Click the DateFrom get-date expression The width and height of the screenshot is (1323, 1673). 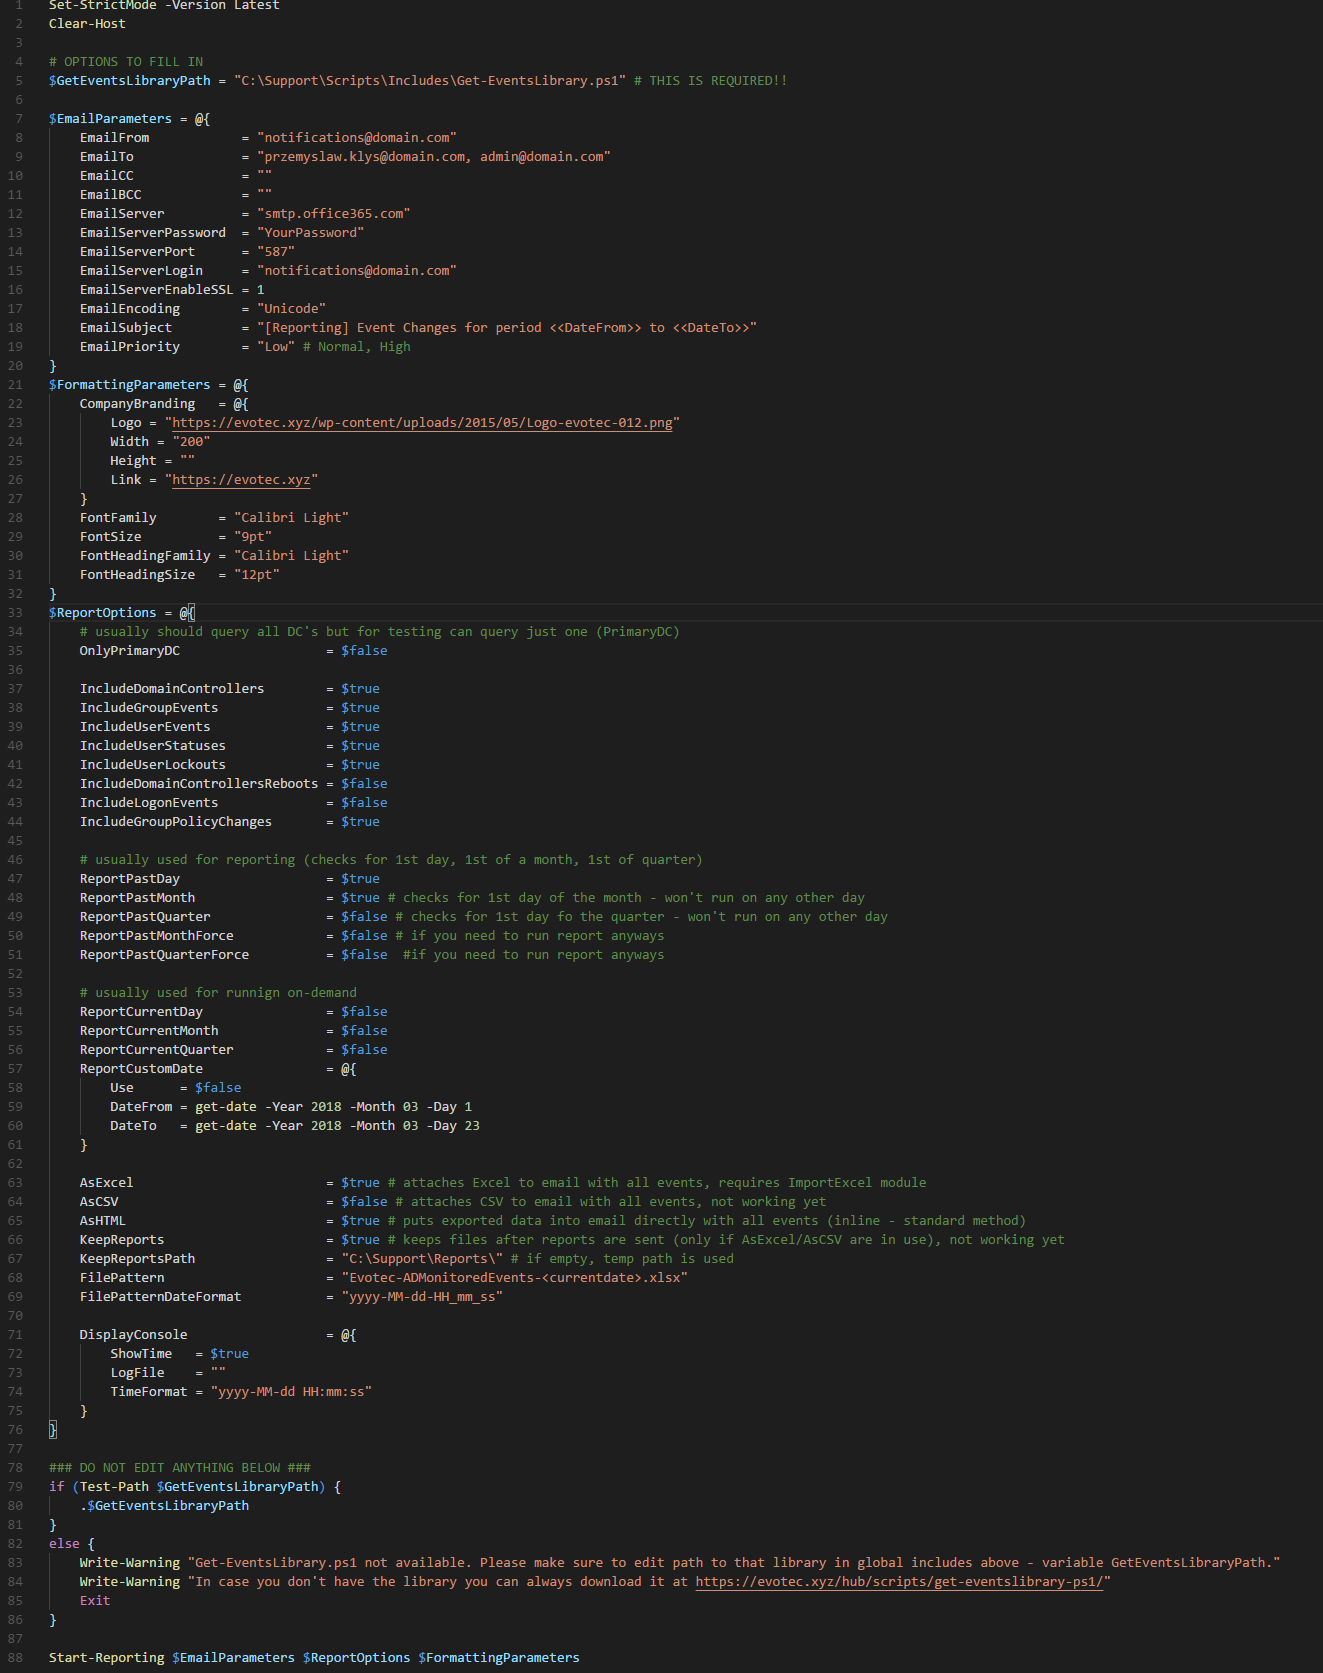[333, 1107]
